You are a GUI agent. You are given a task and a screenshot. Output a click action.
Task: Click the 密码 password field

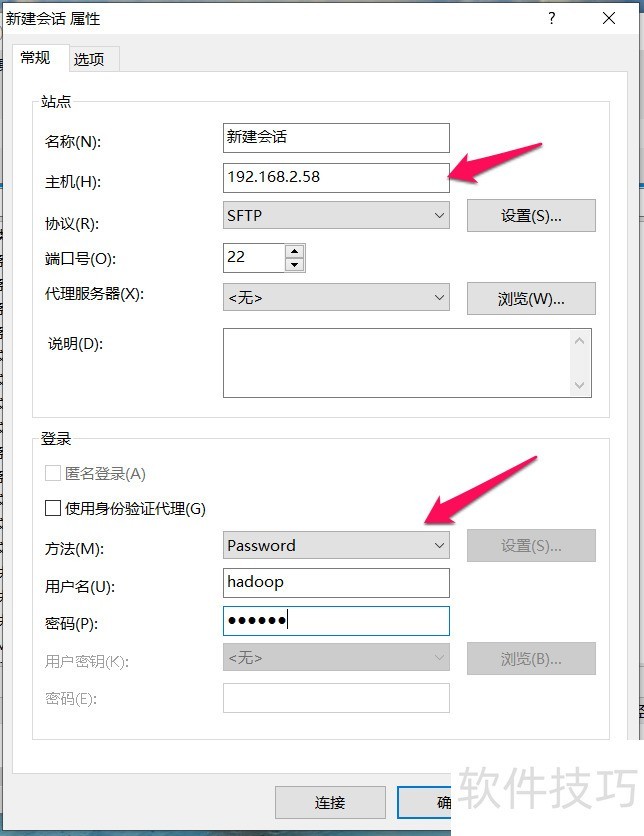pyautogui.click(x=336, y=620)
